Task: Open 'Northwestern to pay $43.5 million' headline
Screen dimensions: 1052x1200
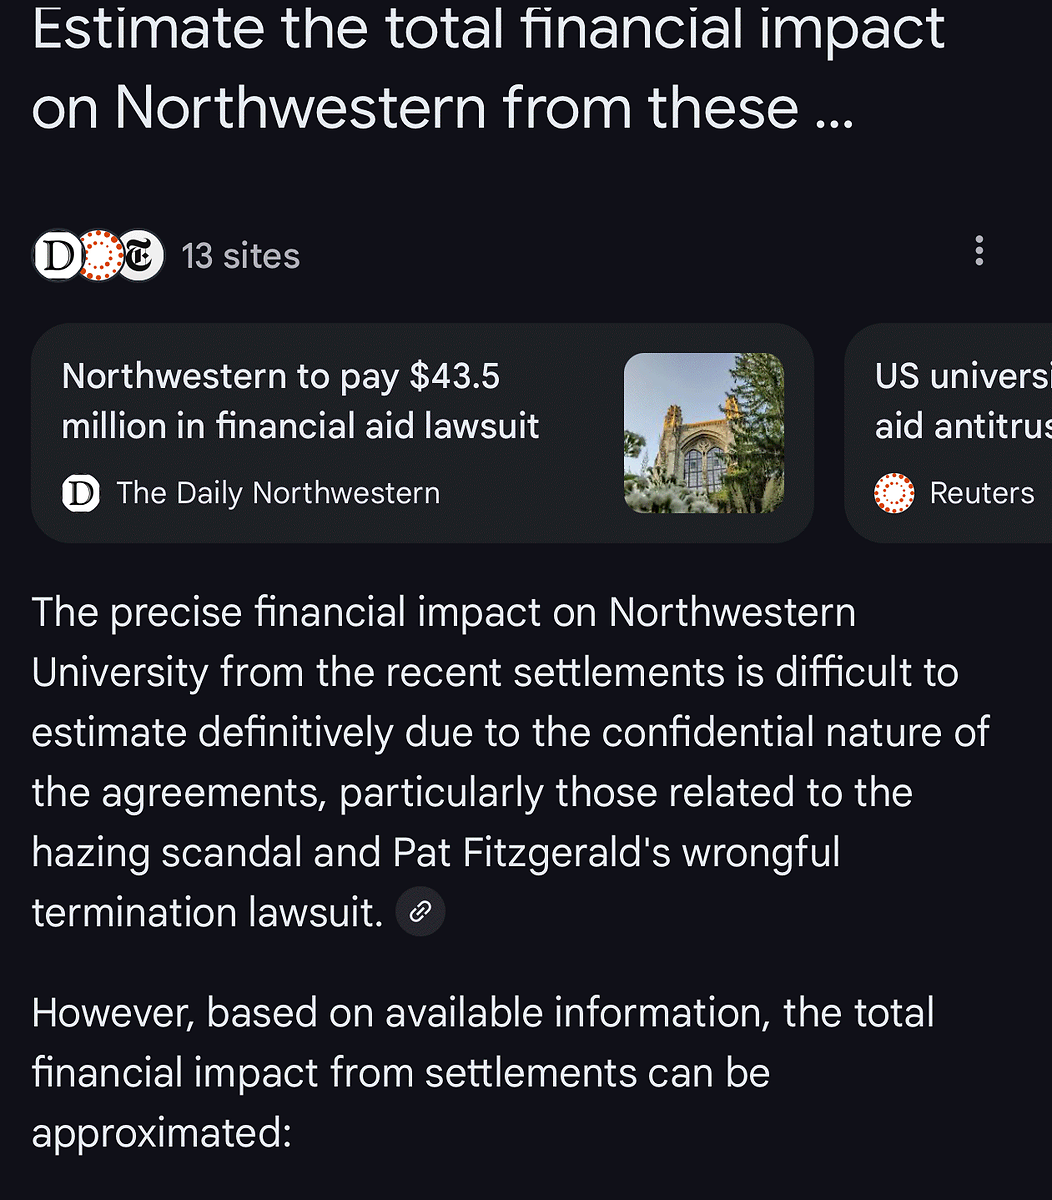Action: pos(300,401)
